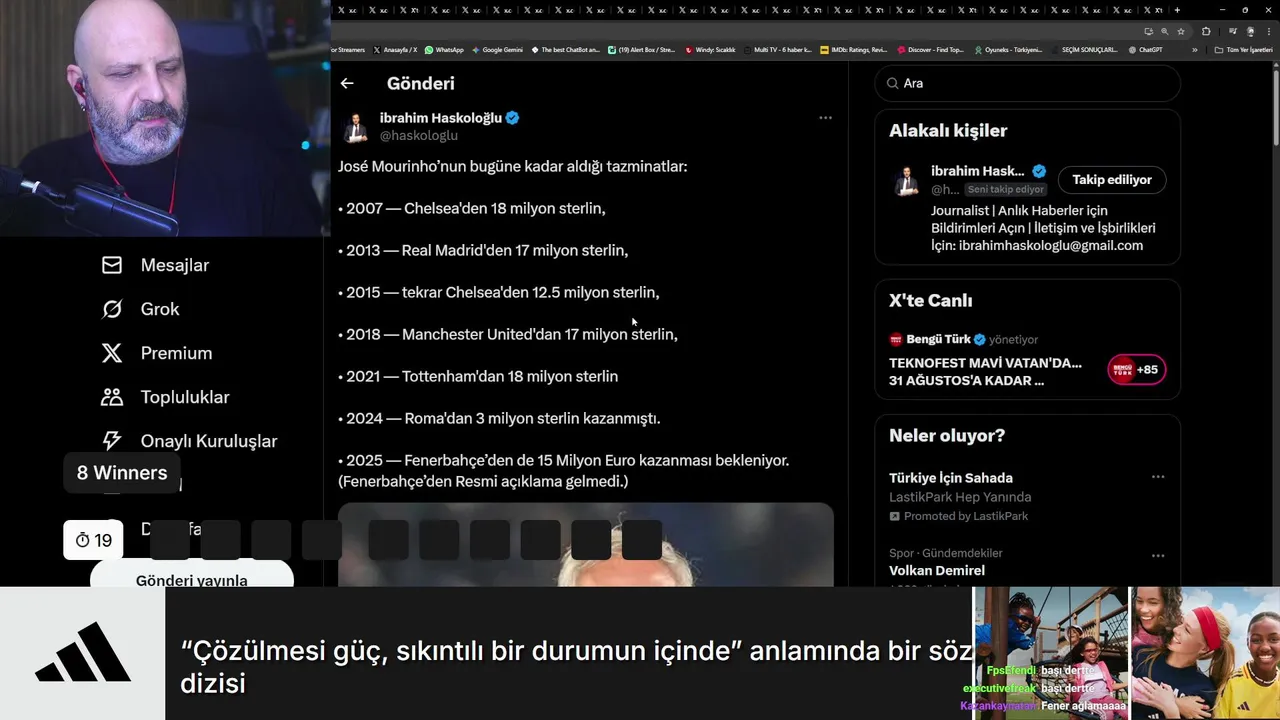Image resolution: width=1280 pixels, height=720 pixels.
Task: Open The best ChatBot bookmark
Action: coord(565,50)
